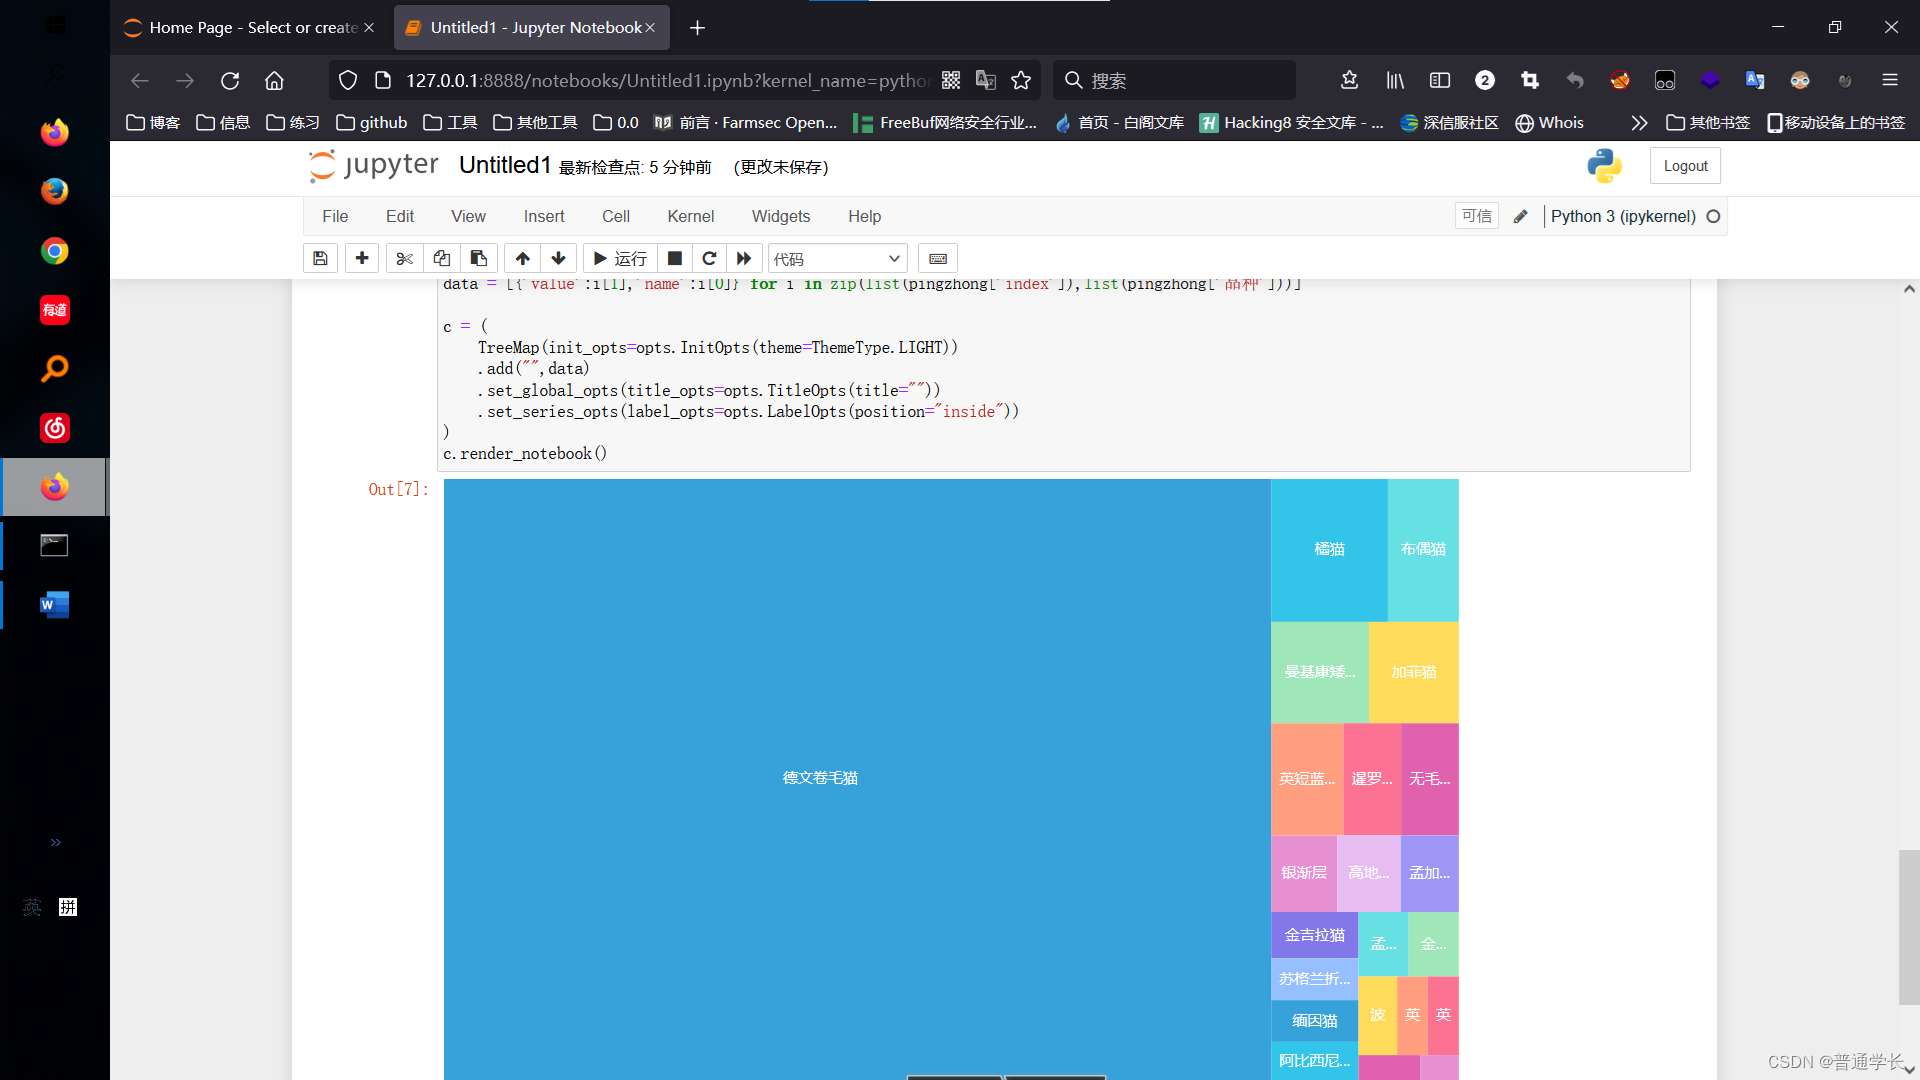Interrupt the kernel with stop icon
The width and height of the screenshot is (1920, 1080).
pyautogui.click(x=675, y=258)
